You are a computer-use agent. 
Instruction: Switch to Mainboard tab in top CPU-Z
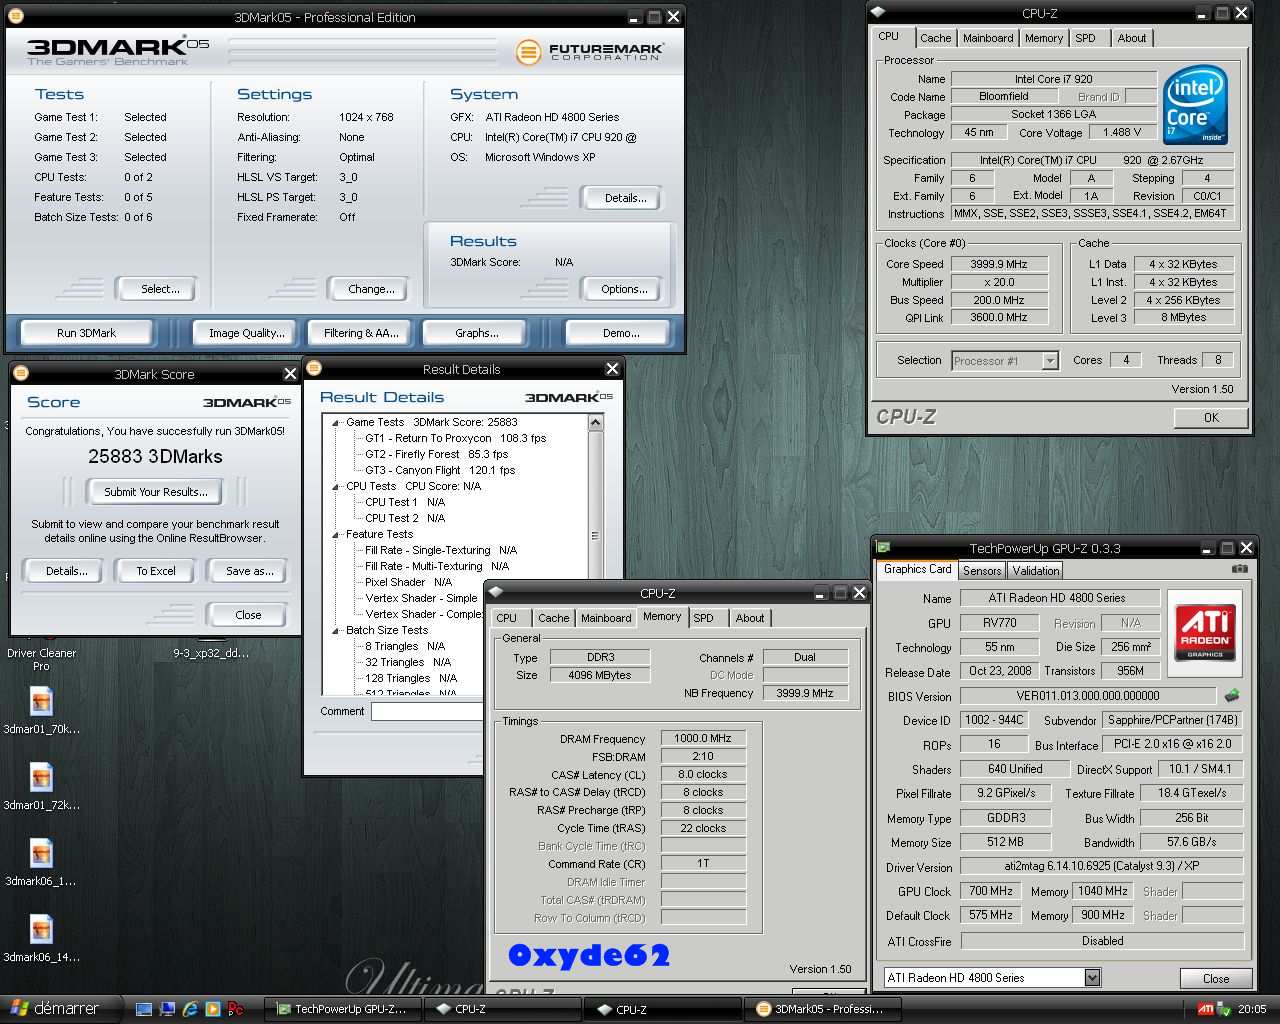(988, 38)
